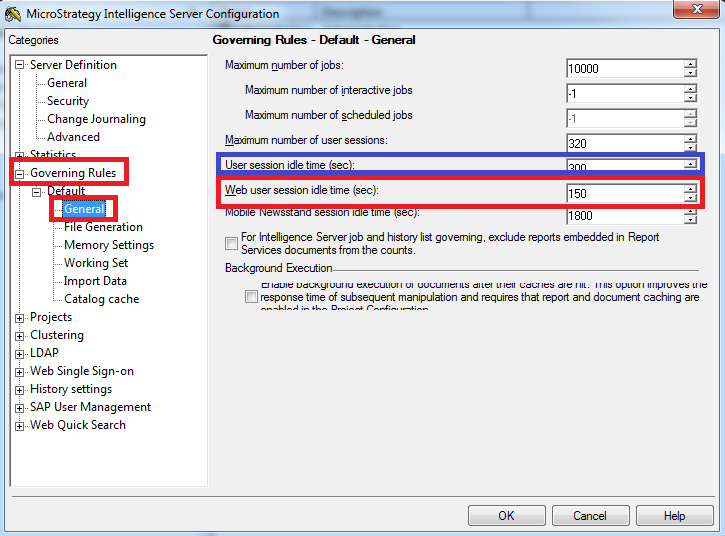Open Change Journaling settings
The width and height of the screenshot is (725, 536).
pos(96,119)
